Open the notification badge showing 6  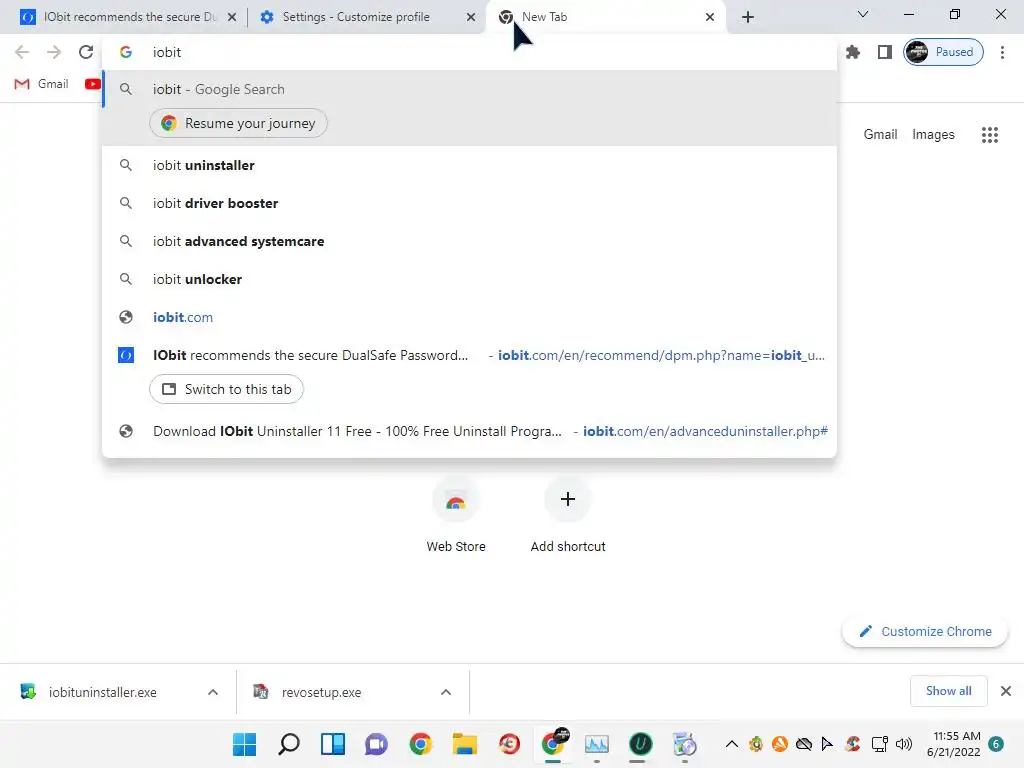(996, 744)
